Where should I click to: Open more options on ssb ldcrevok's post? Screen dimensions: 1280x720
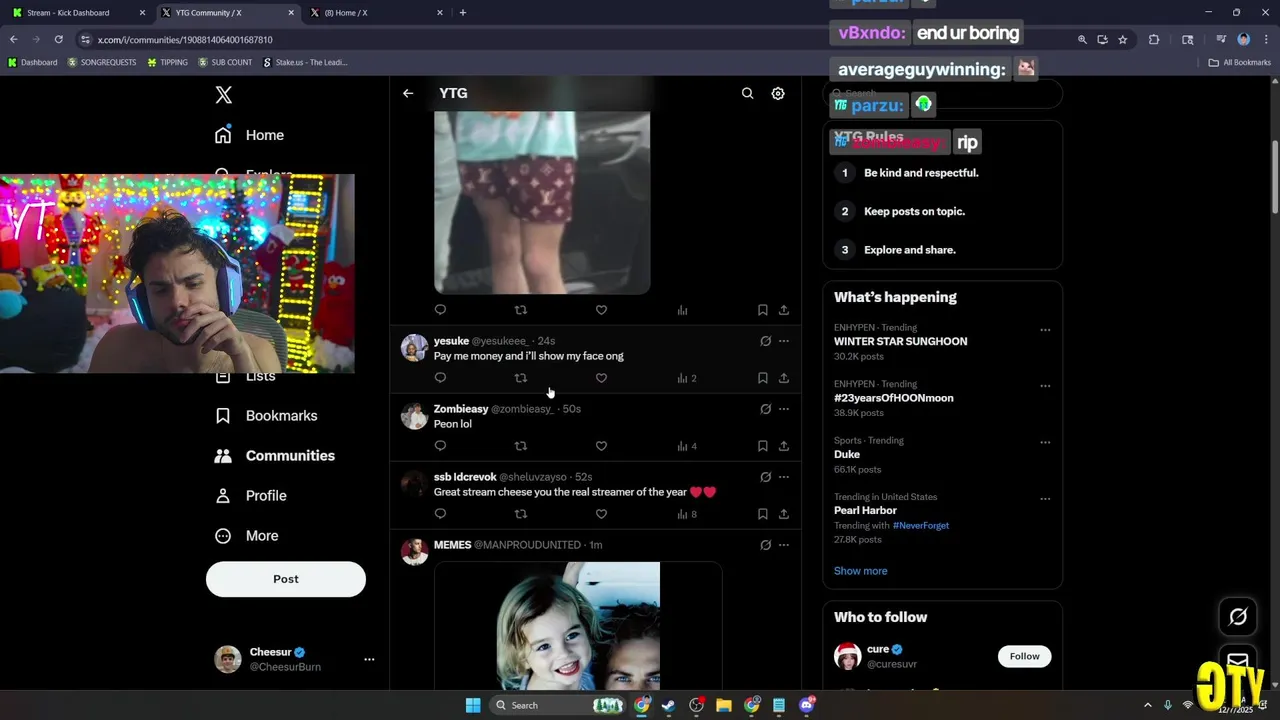pyautogui.click(x=784, y=477)
